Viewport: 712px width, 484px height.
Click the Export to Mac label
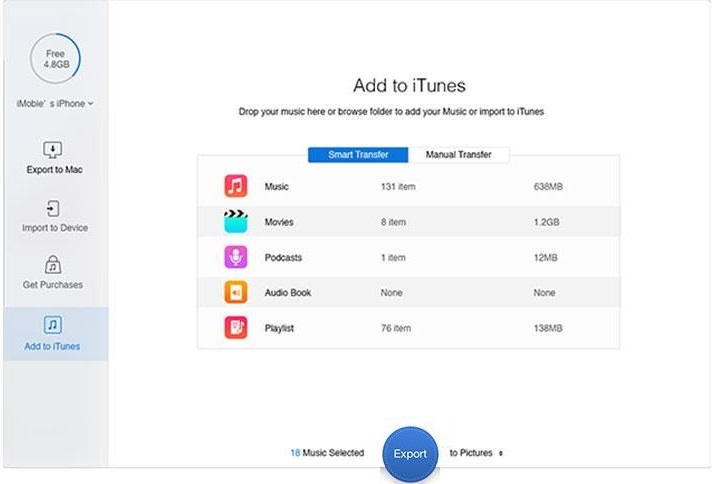[54, 170]
